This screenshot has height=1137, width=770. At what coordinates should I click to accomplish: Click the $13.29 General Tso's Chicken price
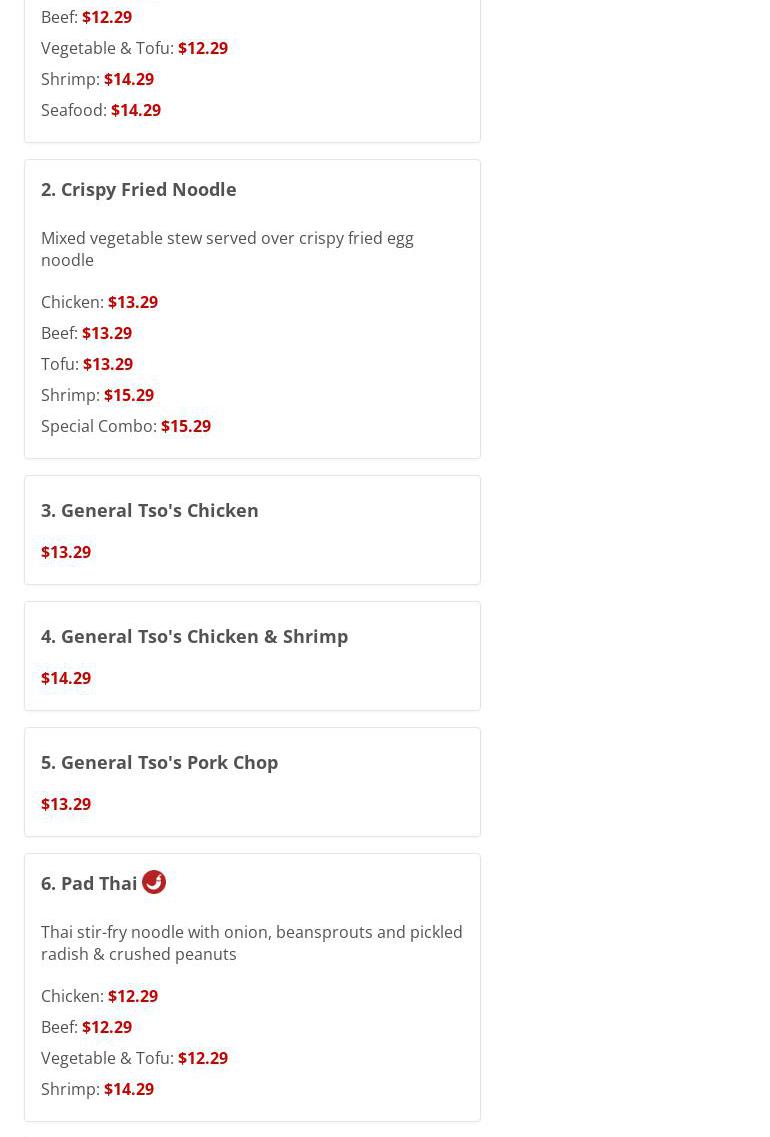(66, 552)
